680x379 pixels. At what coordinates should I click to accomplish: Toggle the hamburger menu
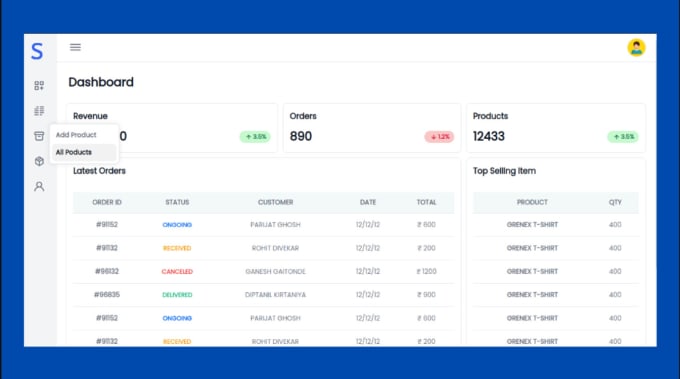pos(75,47)
